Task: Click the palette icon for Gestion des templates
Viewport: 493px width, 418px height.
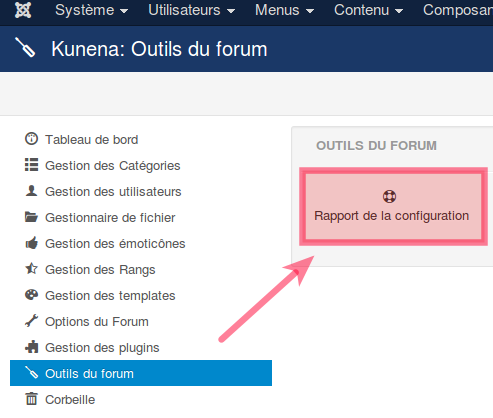Action: [x=31, y=295]
